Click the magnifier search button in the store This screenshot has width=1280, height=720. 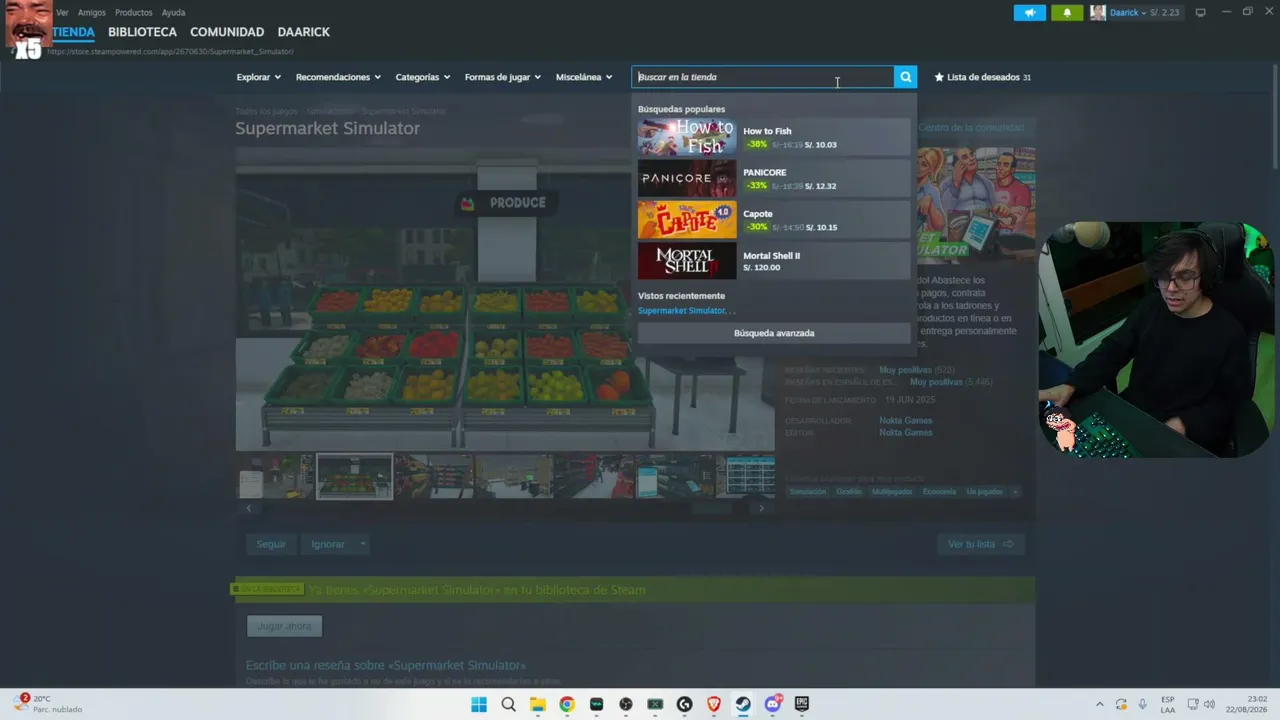[905, 77]
